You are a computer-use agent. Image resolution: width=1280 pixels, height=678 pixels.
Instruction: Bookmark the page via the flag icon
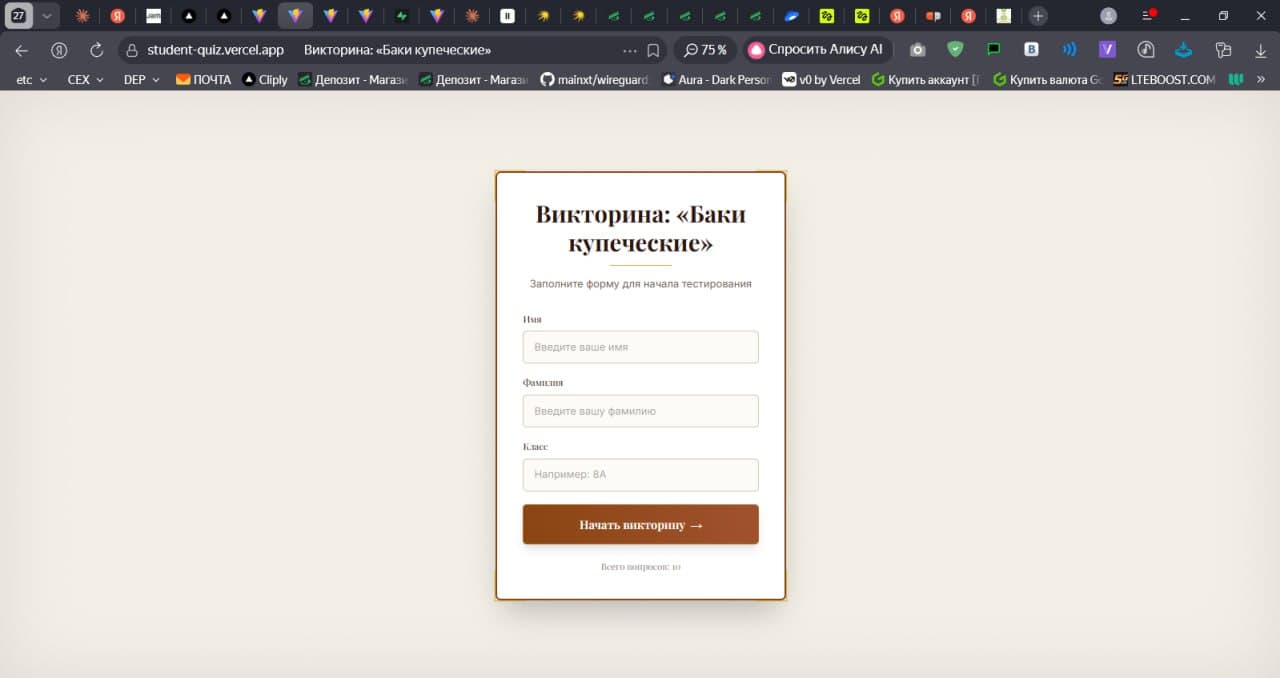point(653,49)
